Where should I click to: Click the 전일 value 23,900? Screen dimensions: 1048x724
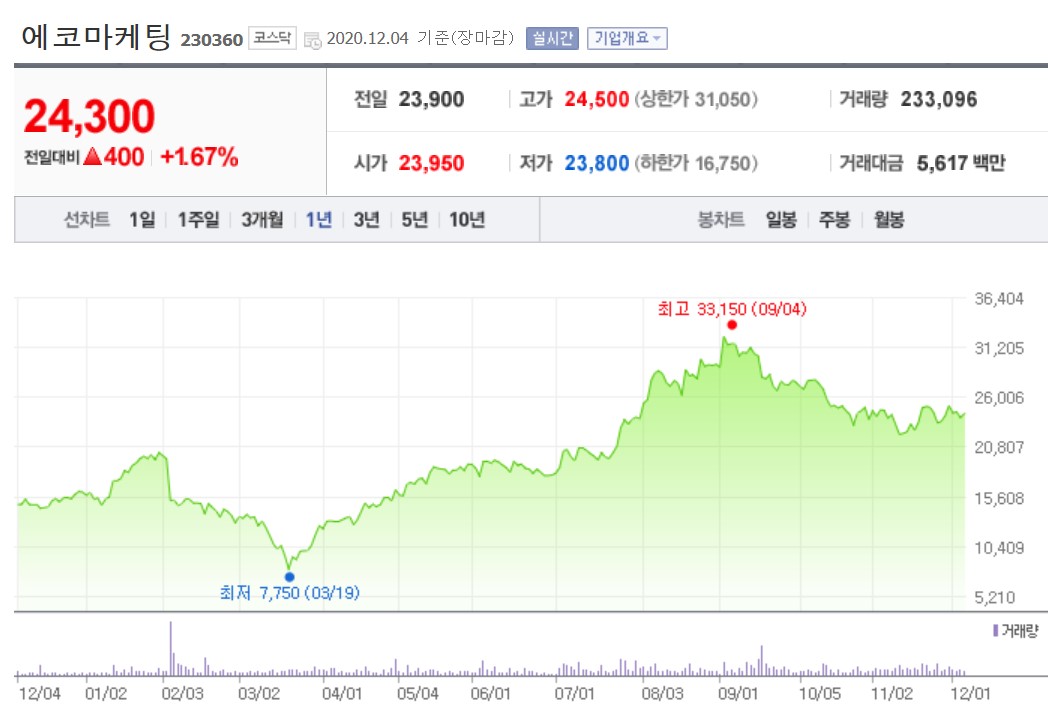(431, 100)
